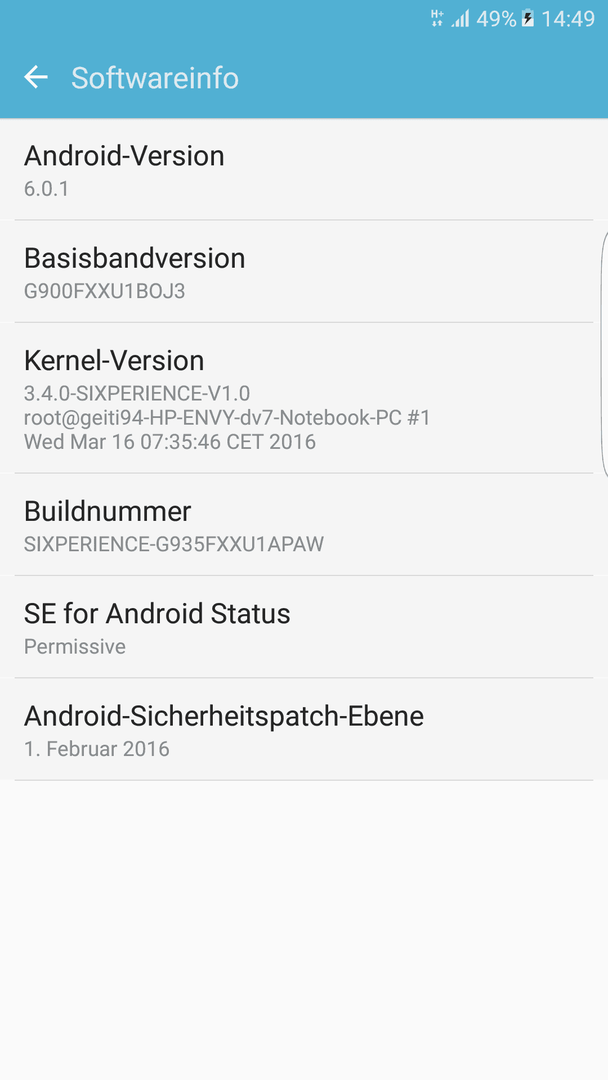
Task: Open the Android-Version entry
Action: coord(304,169)
